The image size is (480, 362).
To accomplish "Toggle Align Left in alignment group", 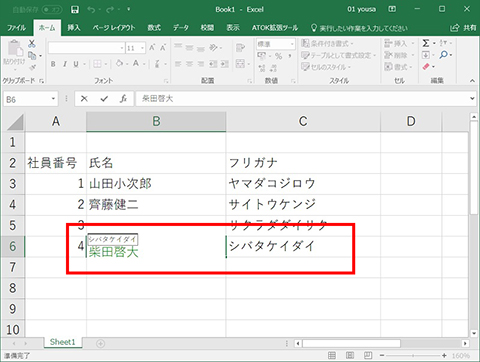I will 178,63.
